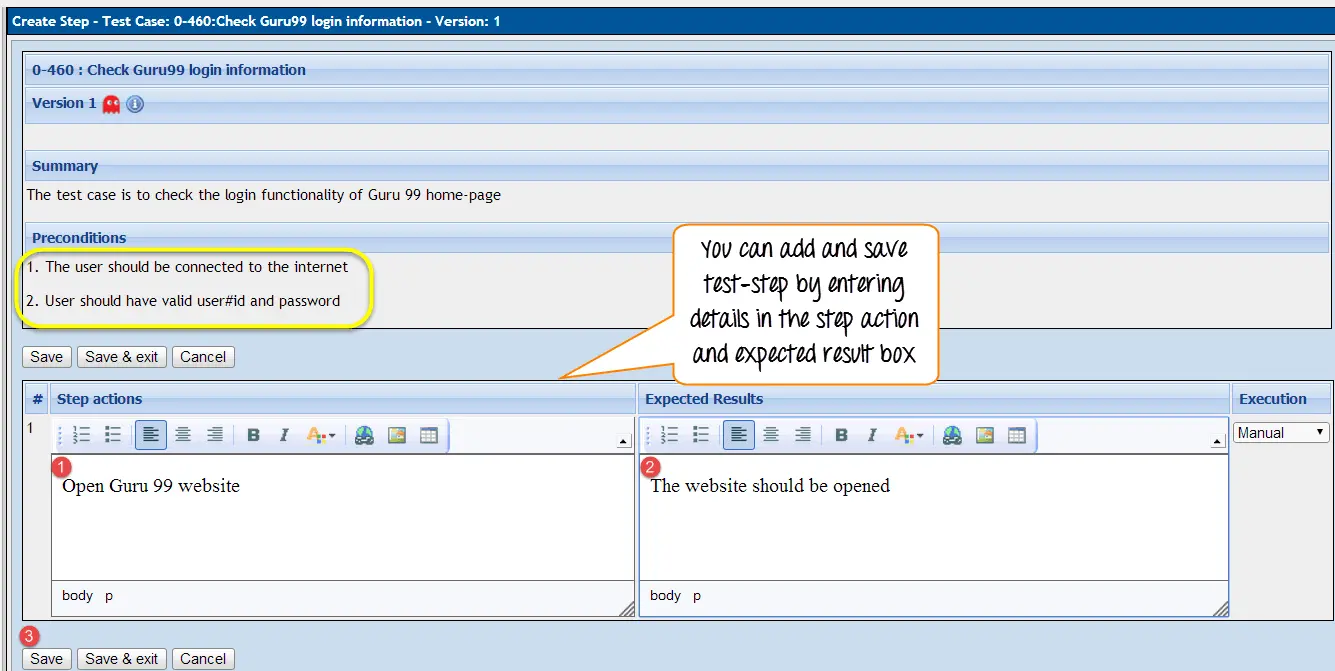Screen dimensions: 1335x671
Task: Insert numbered list in Expected Results editor
Action: (670, 435)
